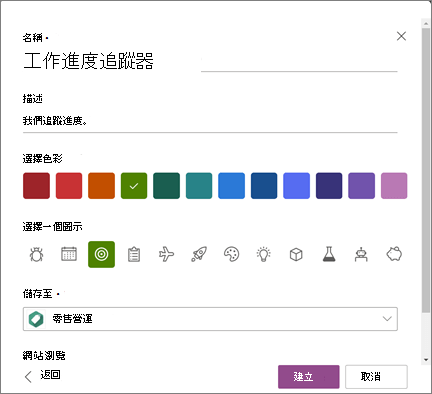Click the 選擇色彩 label
This screenshot has height=394, width=432.
tap(42, 159)
